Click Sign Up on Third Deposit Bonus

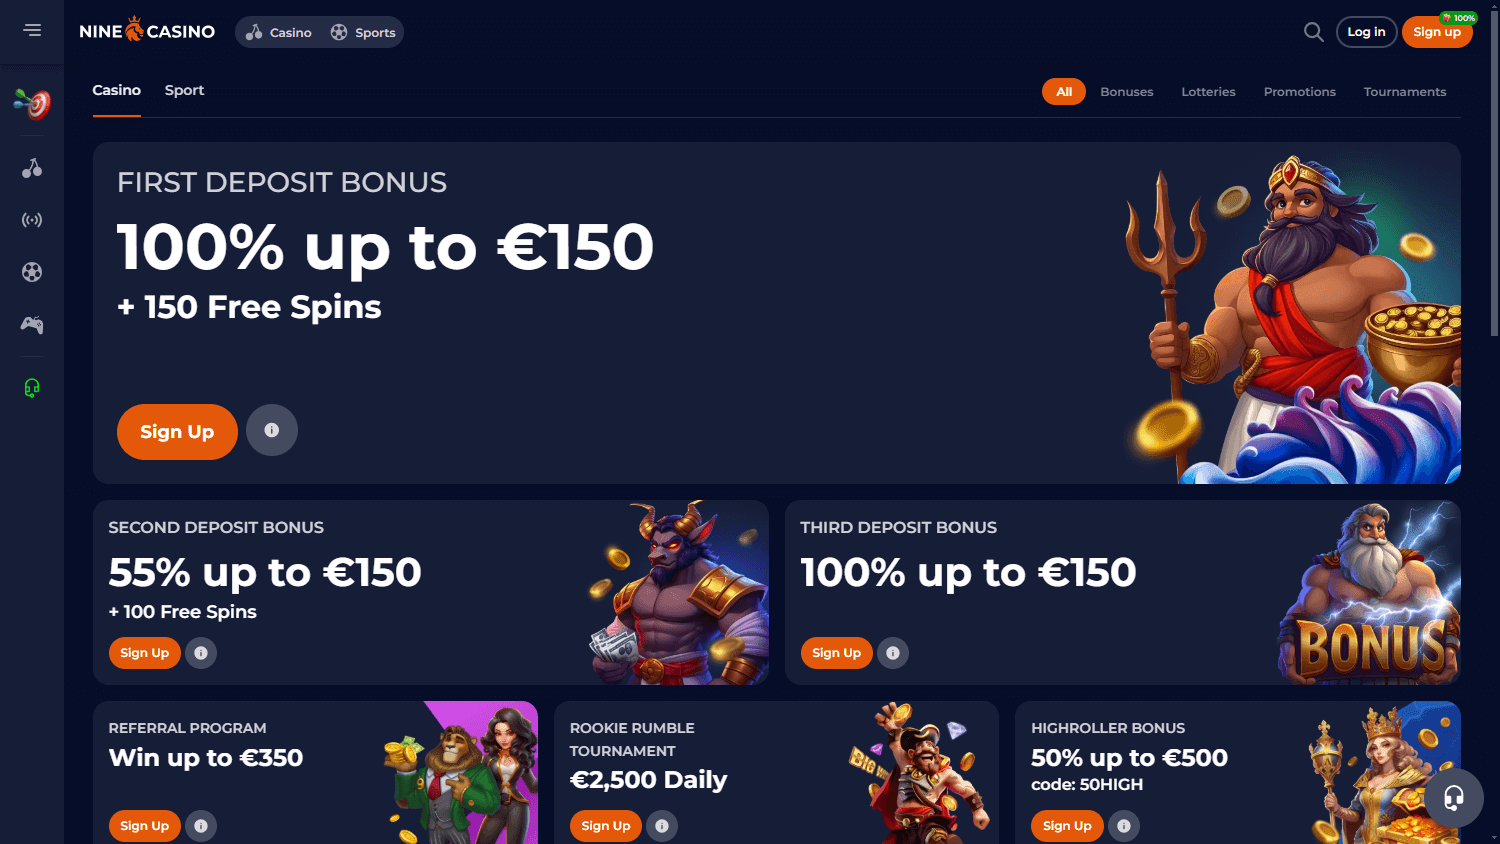837,653
